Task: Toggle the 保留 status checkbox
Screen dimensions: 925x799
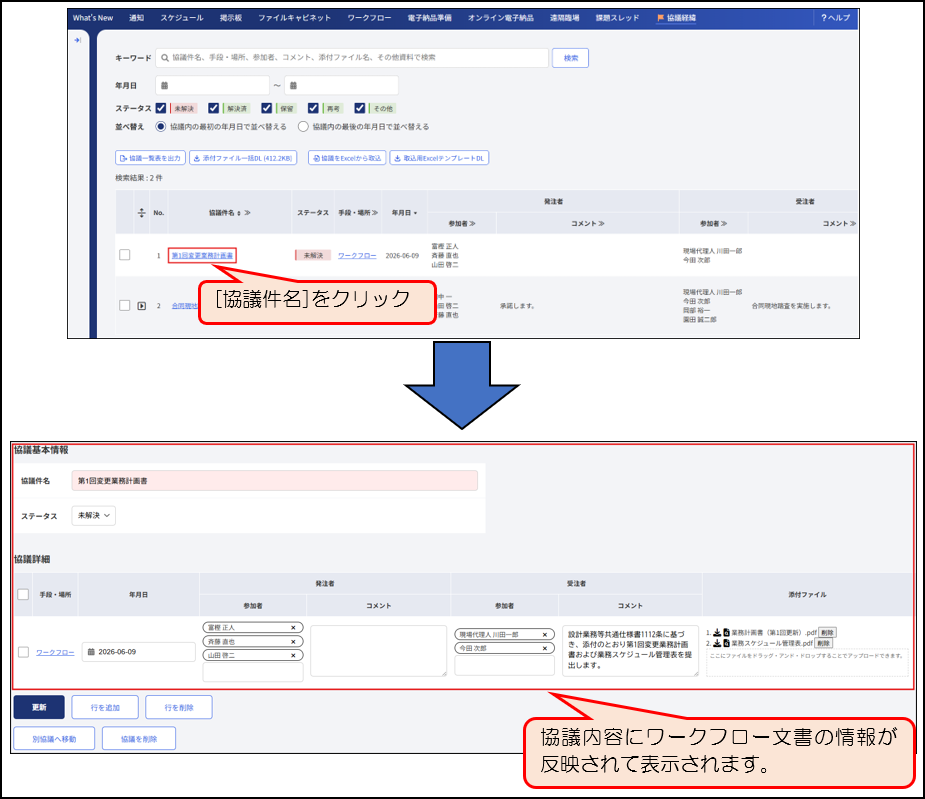Action: point(267,108)
